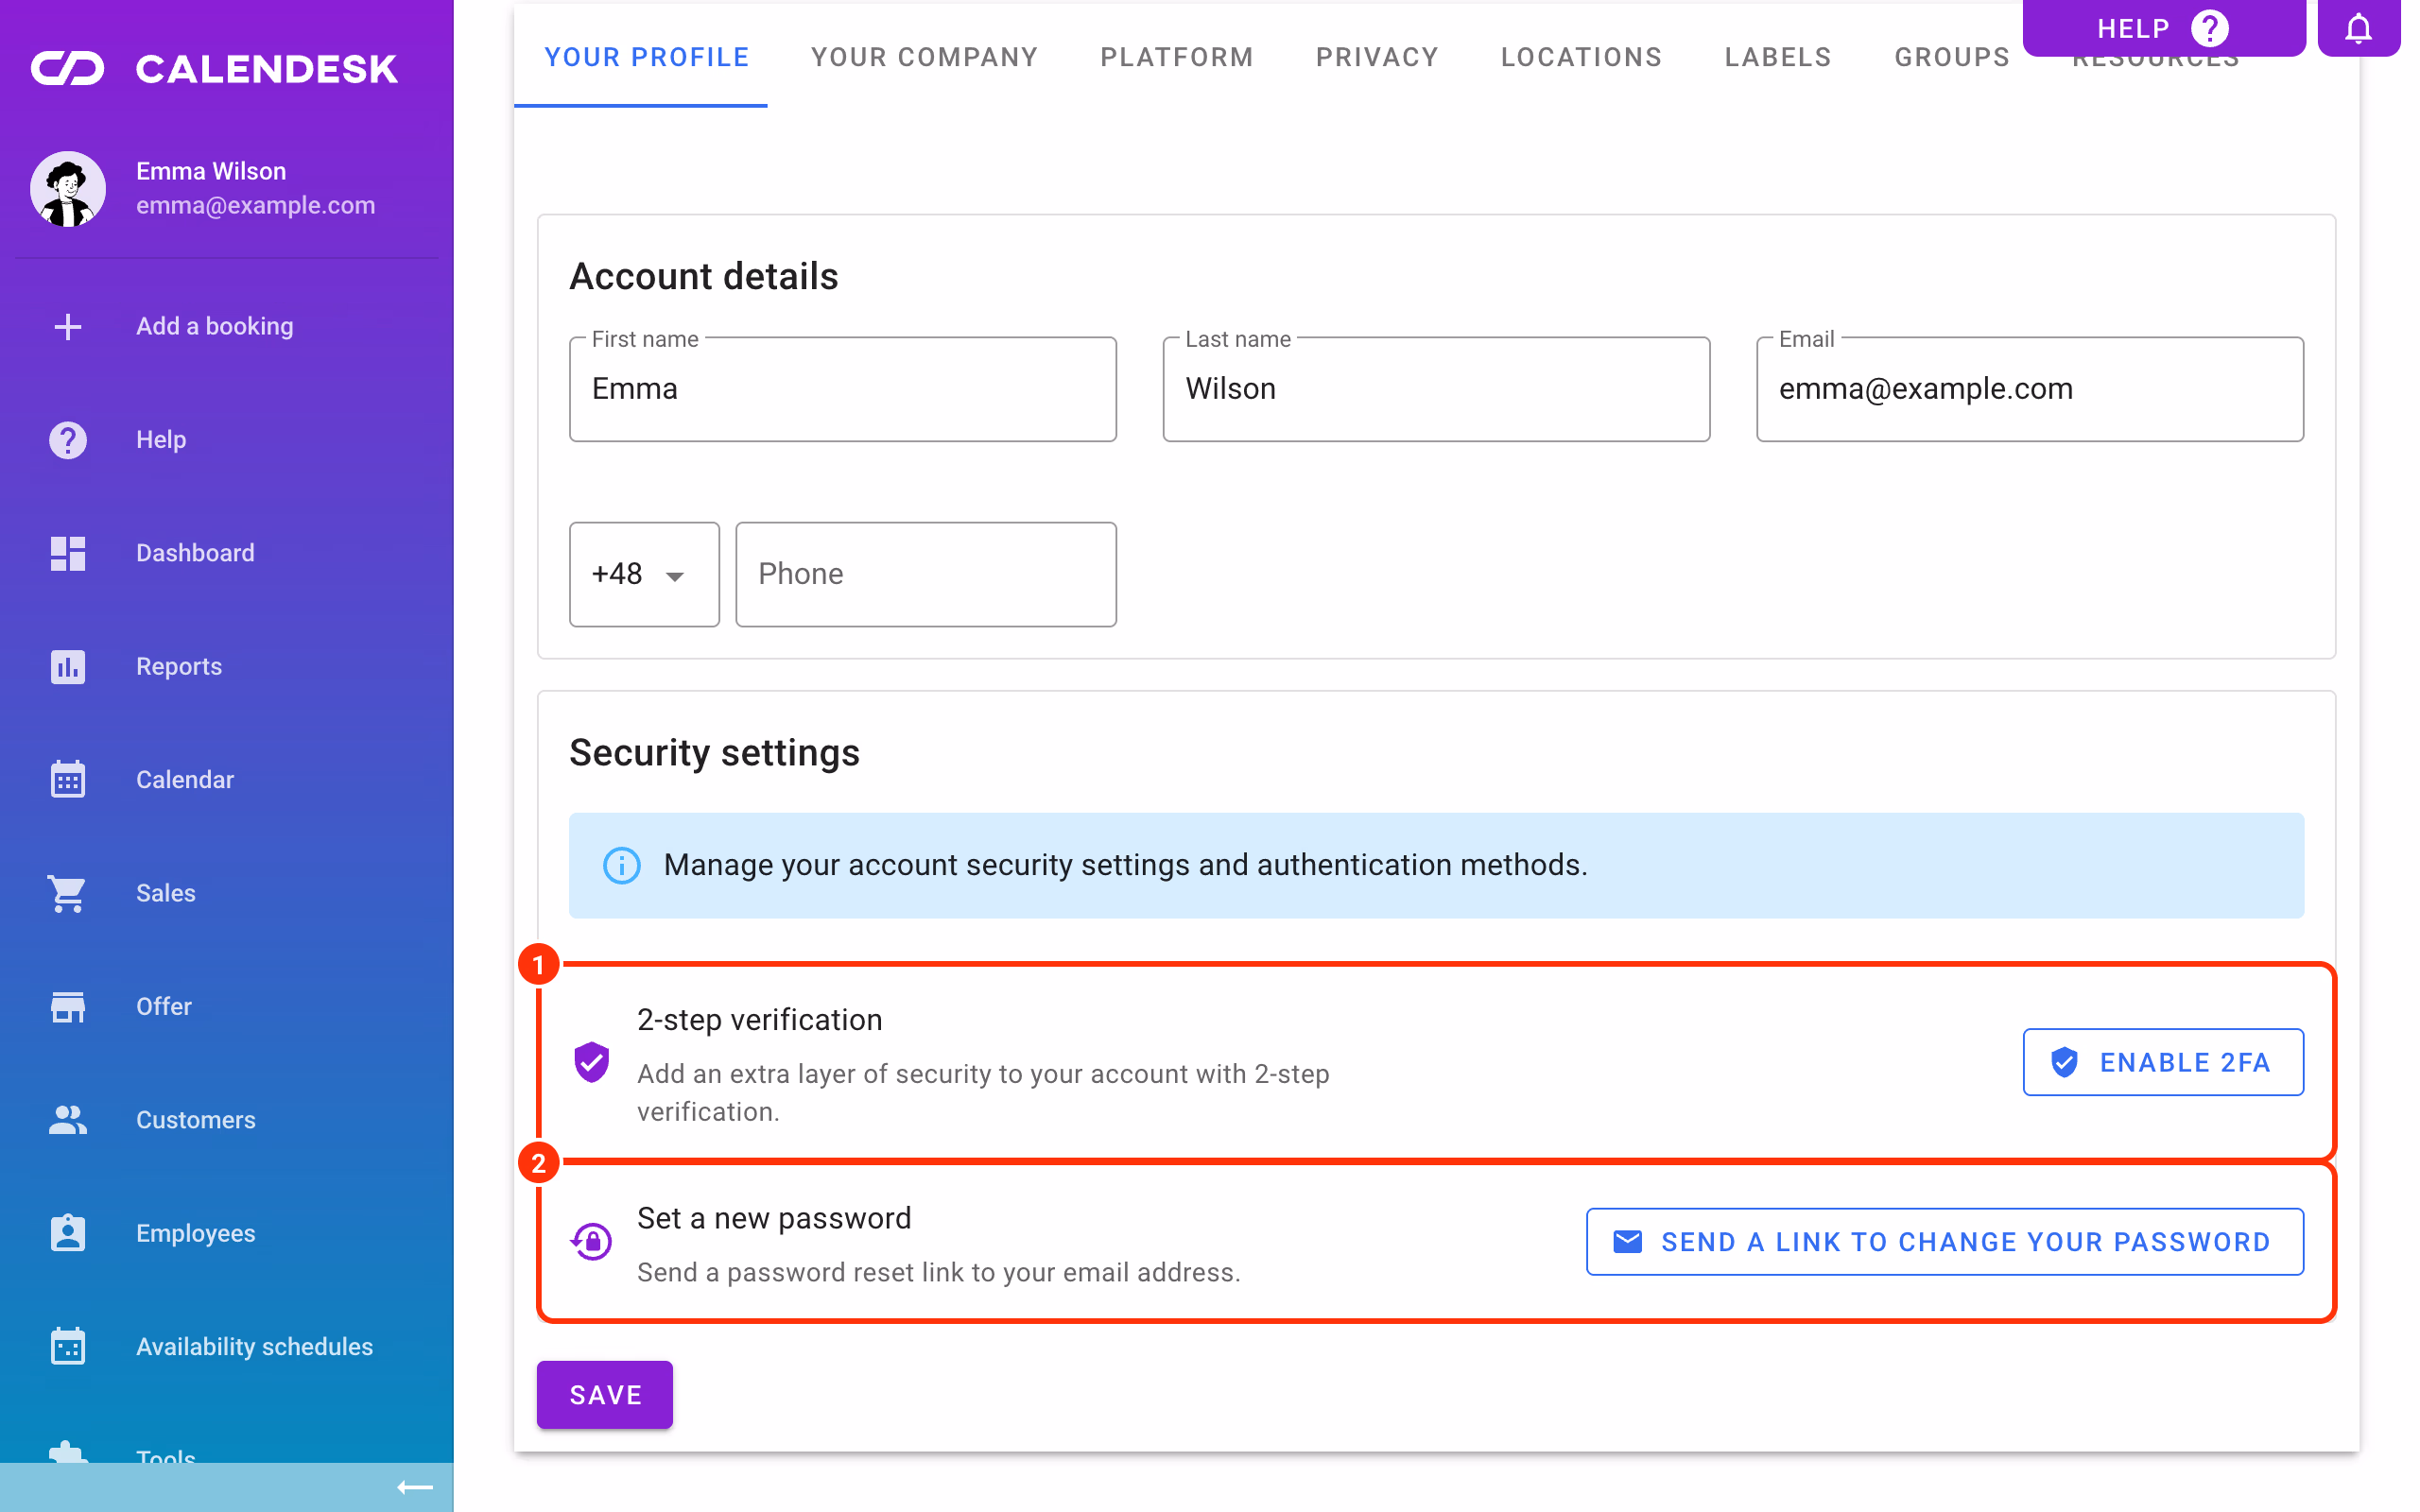Click the Calendesk logo icon
Screen dimensions: 2420x1512
67,68
